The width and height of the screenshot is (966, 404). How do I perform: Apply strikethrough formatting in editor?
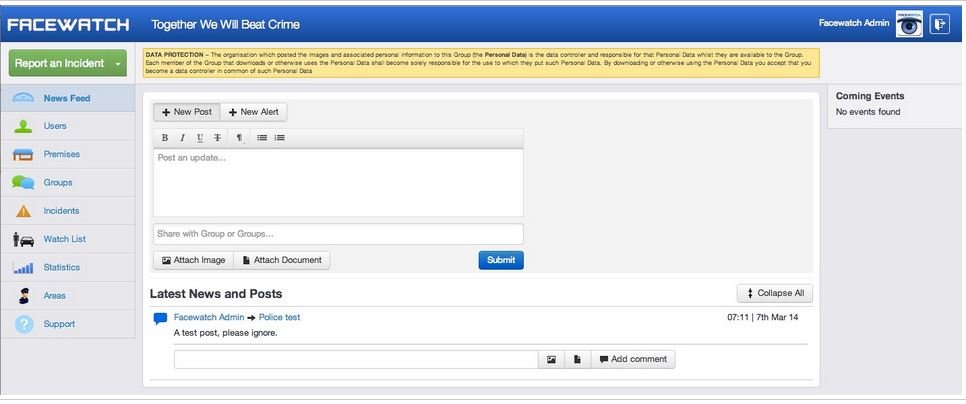pyautogui.click(x=217, y=137)
